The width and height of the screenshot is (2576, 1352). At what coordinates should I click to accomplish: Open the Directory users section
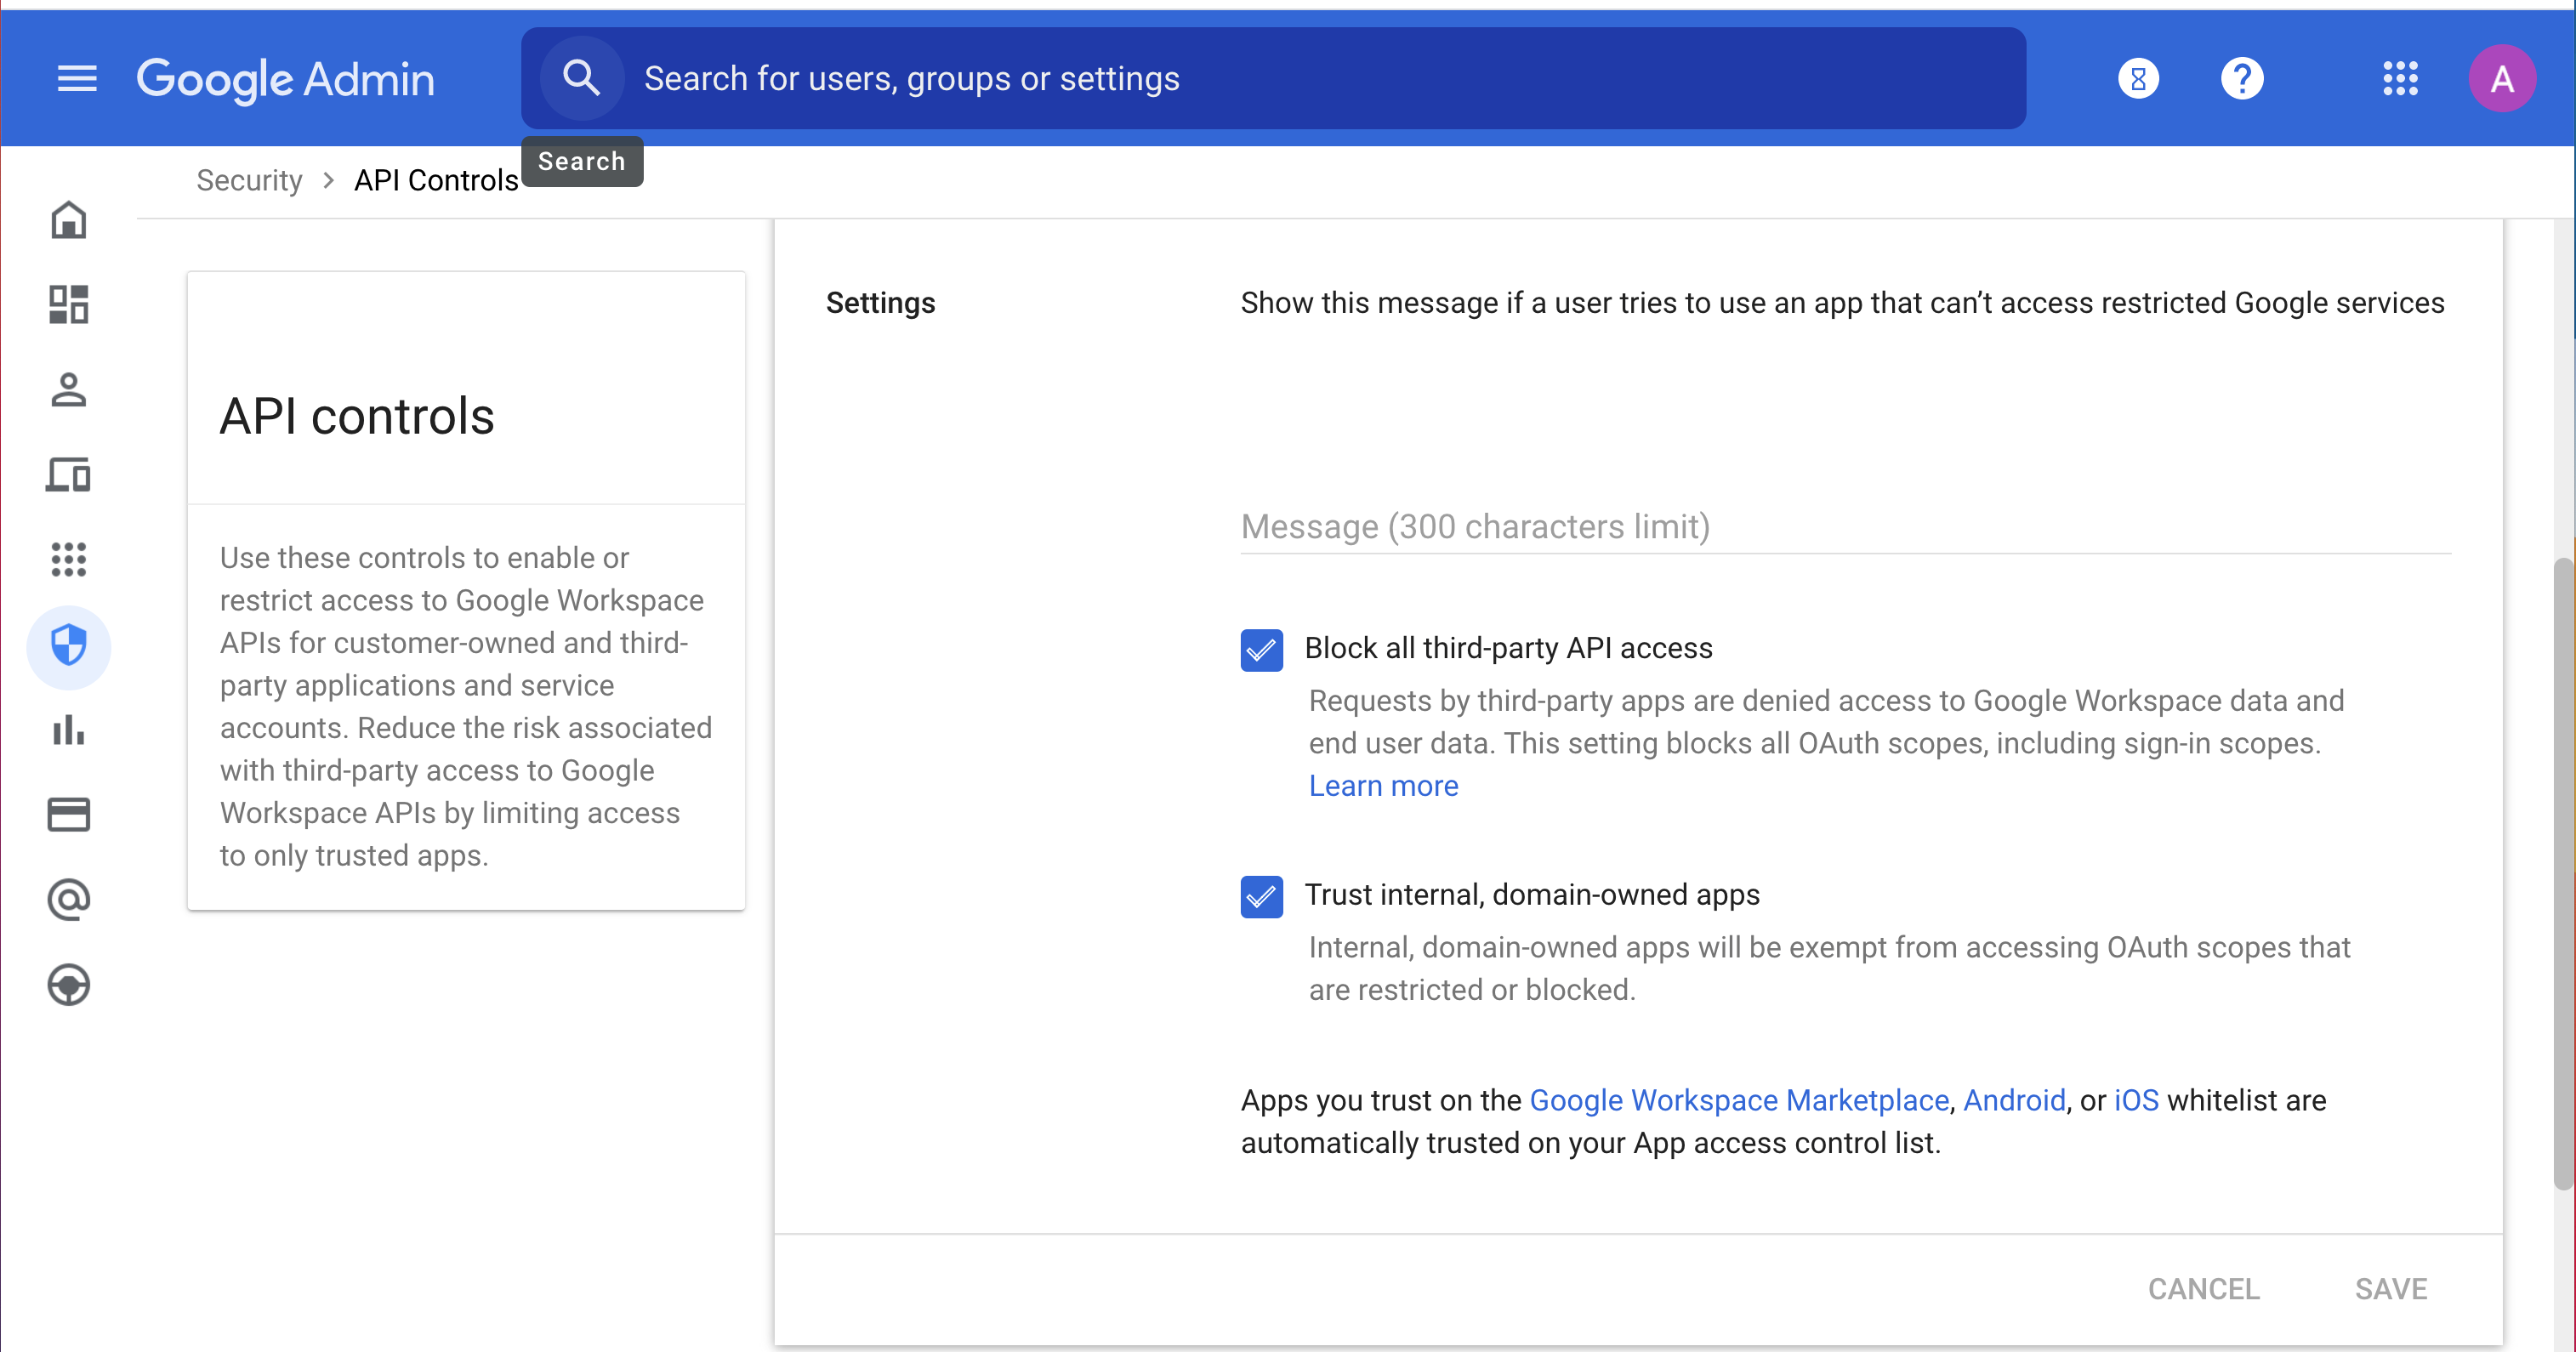68,390
